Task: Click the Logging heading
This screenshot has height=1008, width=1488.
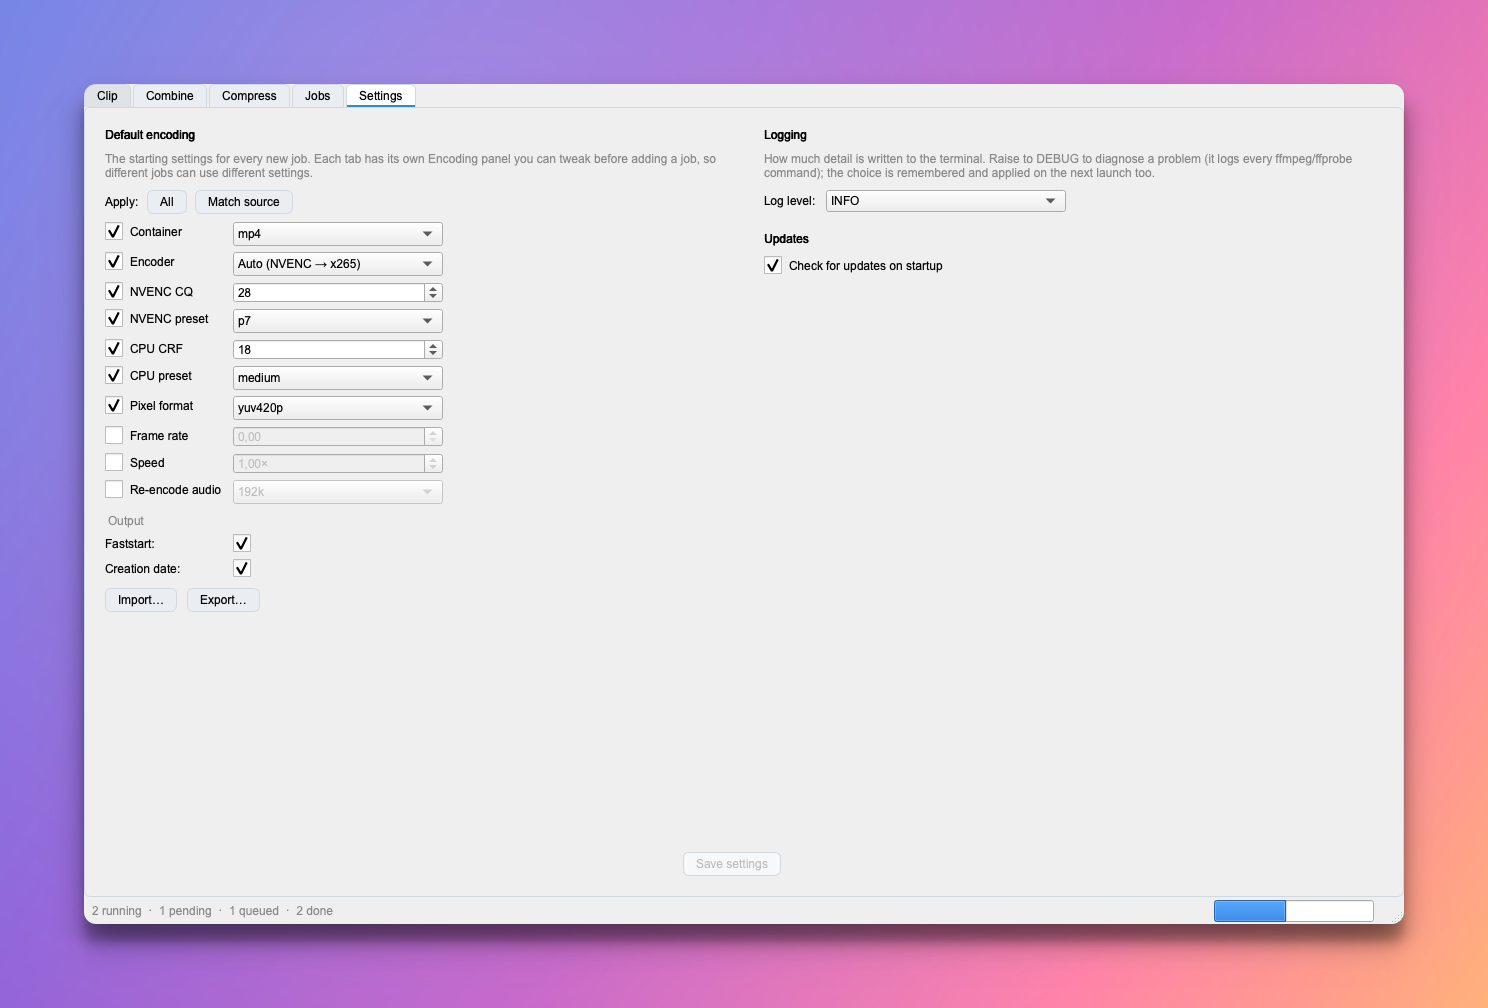Action: point(785,135)
